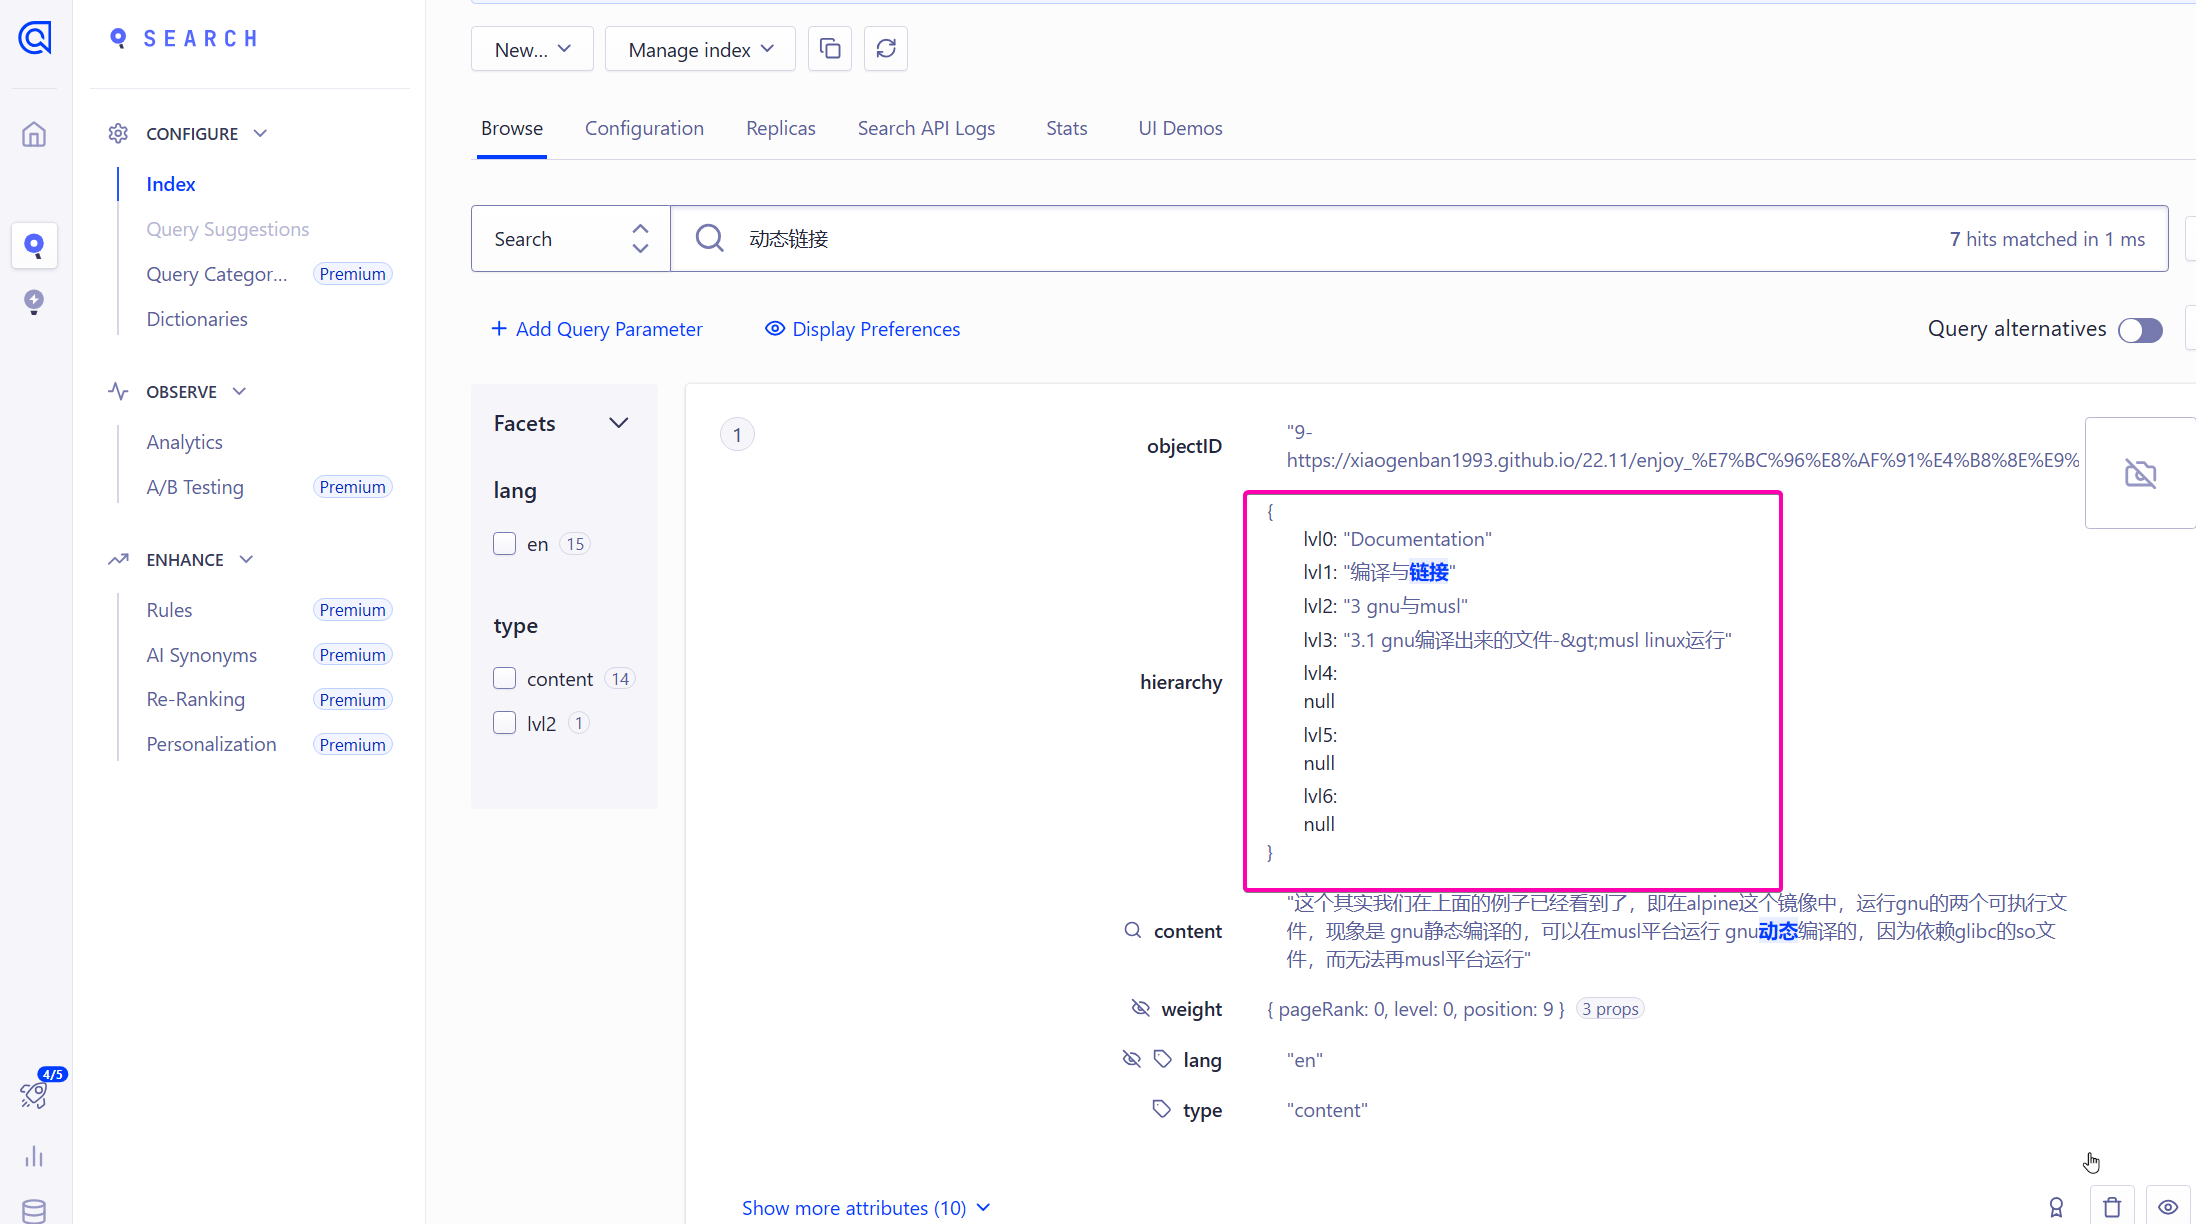Image resolution: width=2196 pixels, height=1224 pixels.
Task: Open Dictionaries in sidebar
Action: [x=197, y=319]
